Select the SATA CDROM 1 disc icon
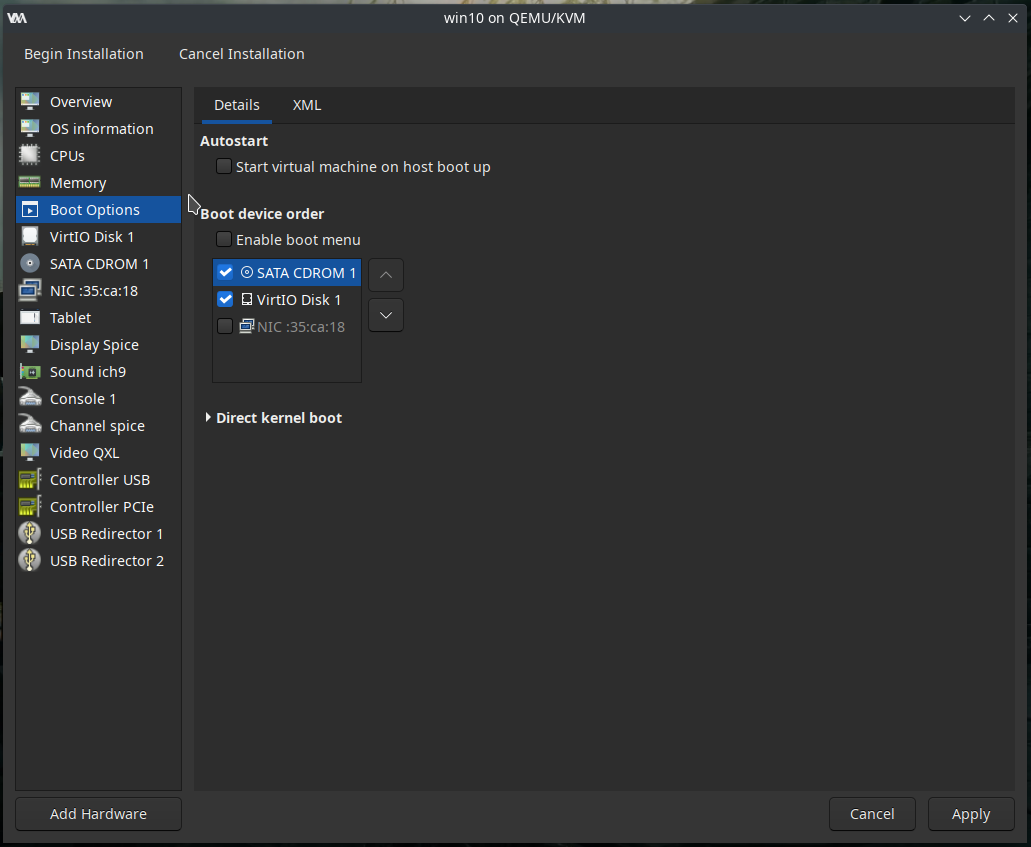The image size is (1031, 847). (x=30, y=264)
